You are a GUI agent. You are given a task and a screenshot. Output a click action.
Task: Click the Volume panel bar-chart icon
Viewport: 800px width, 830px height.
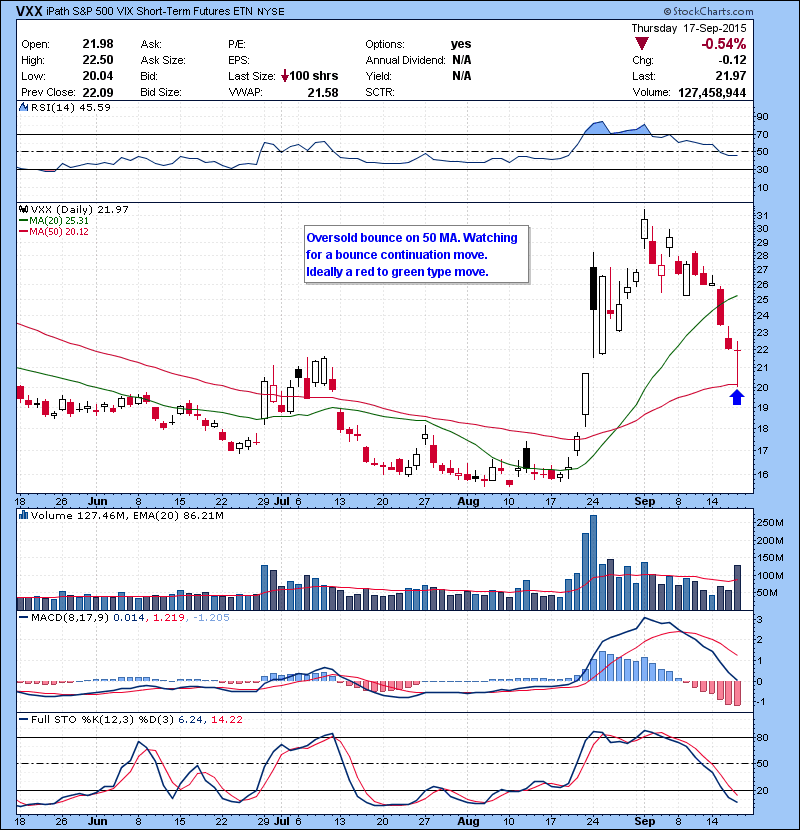tap(23, 515)
